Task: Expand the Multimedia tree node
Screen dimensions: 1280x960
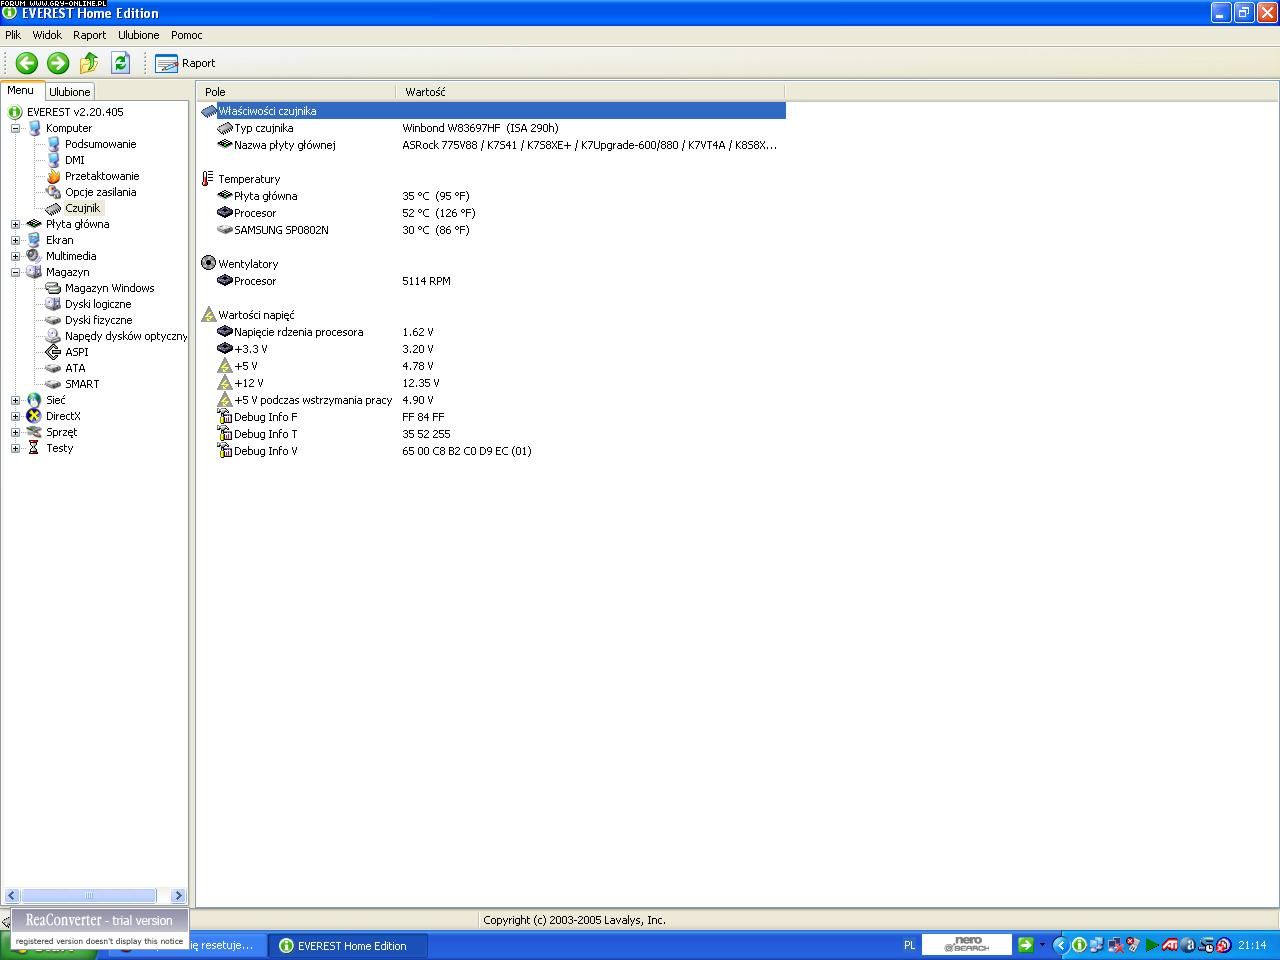Action: (x=15, y=256)
